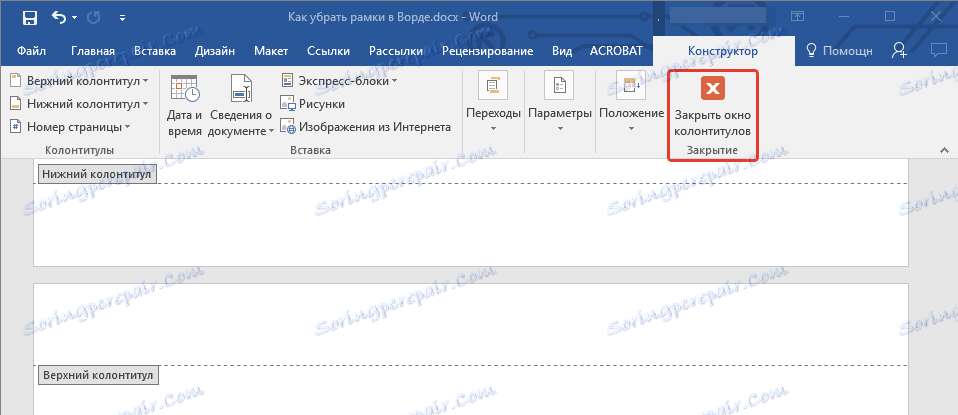Switch to the Рассылки tab

[396, 51]
